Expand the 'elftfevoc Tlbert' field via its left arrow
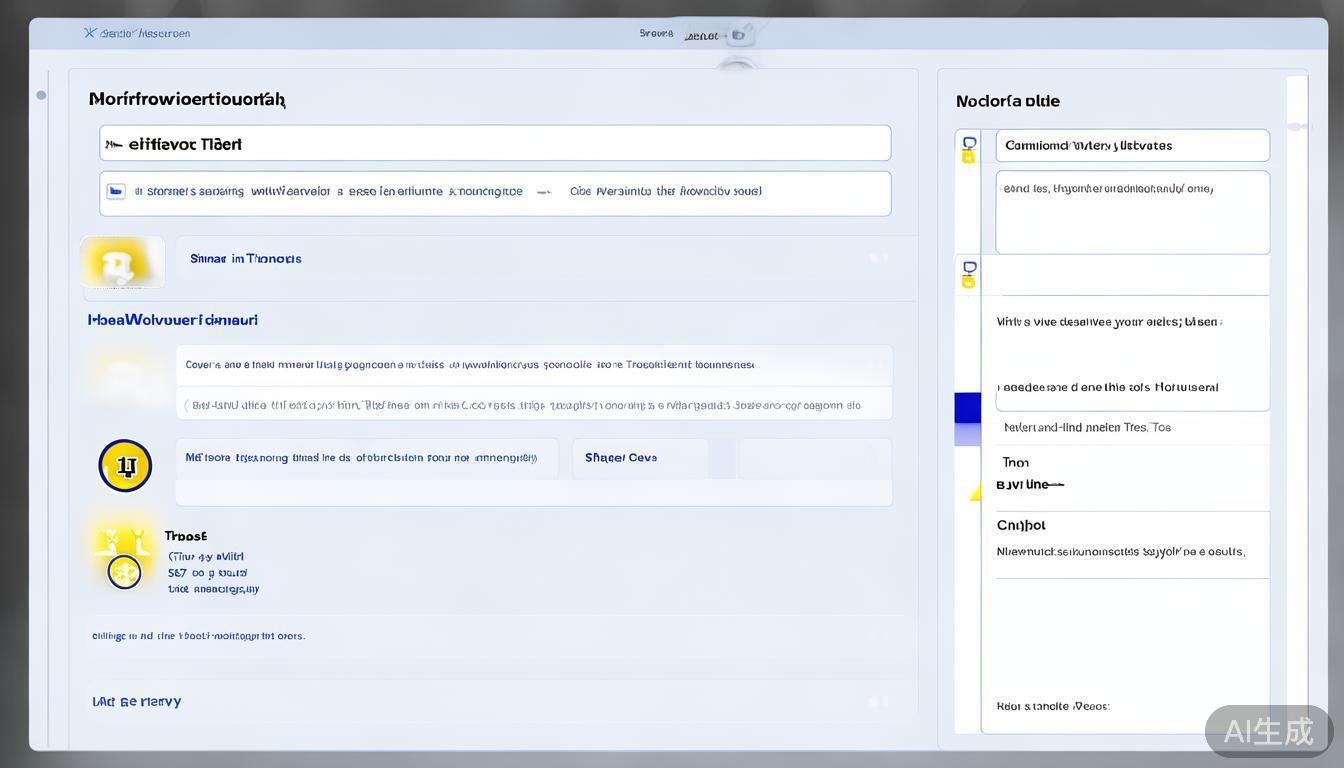This screenshot has height=768, width=1344. pos(113,145)
